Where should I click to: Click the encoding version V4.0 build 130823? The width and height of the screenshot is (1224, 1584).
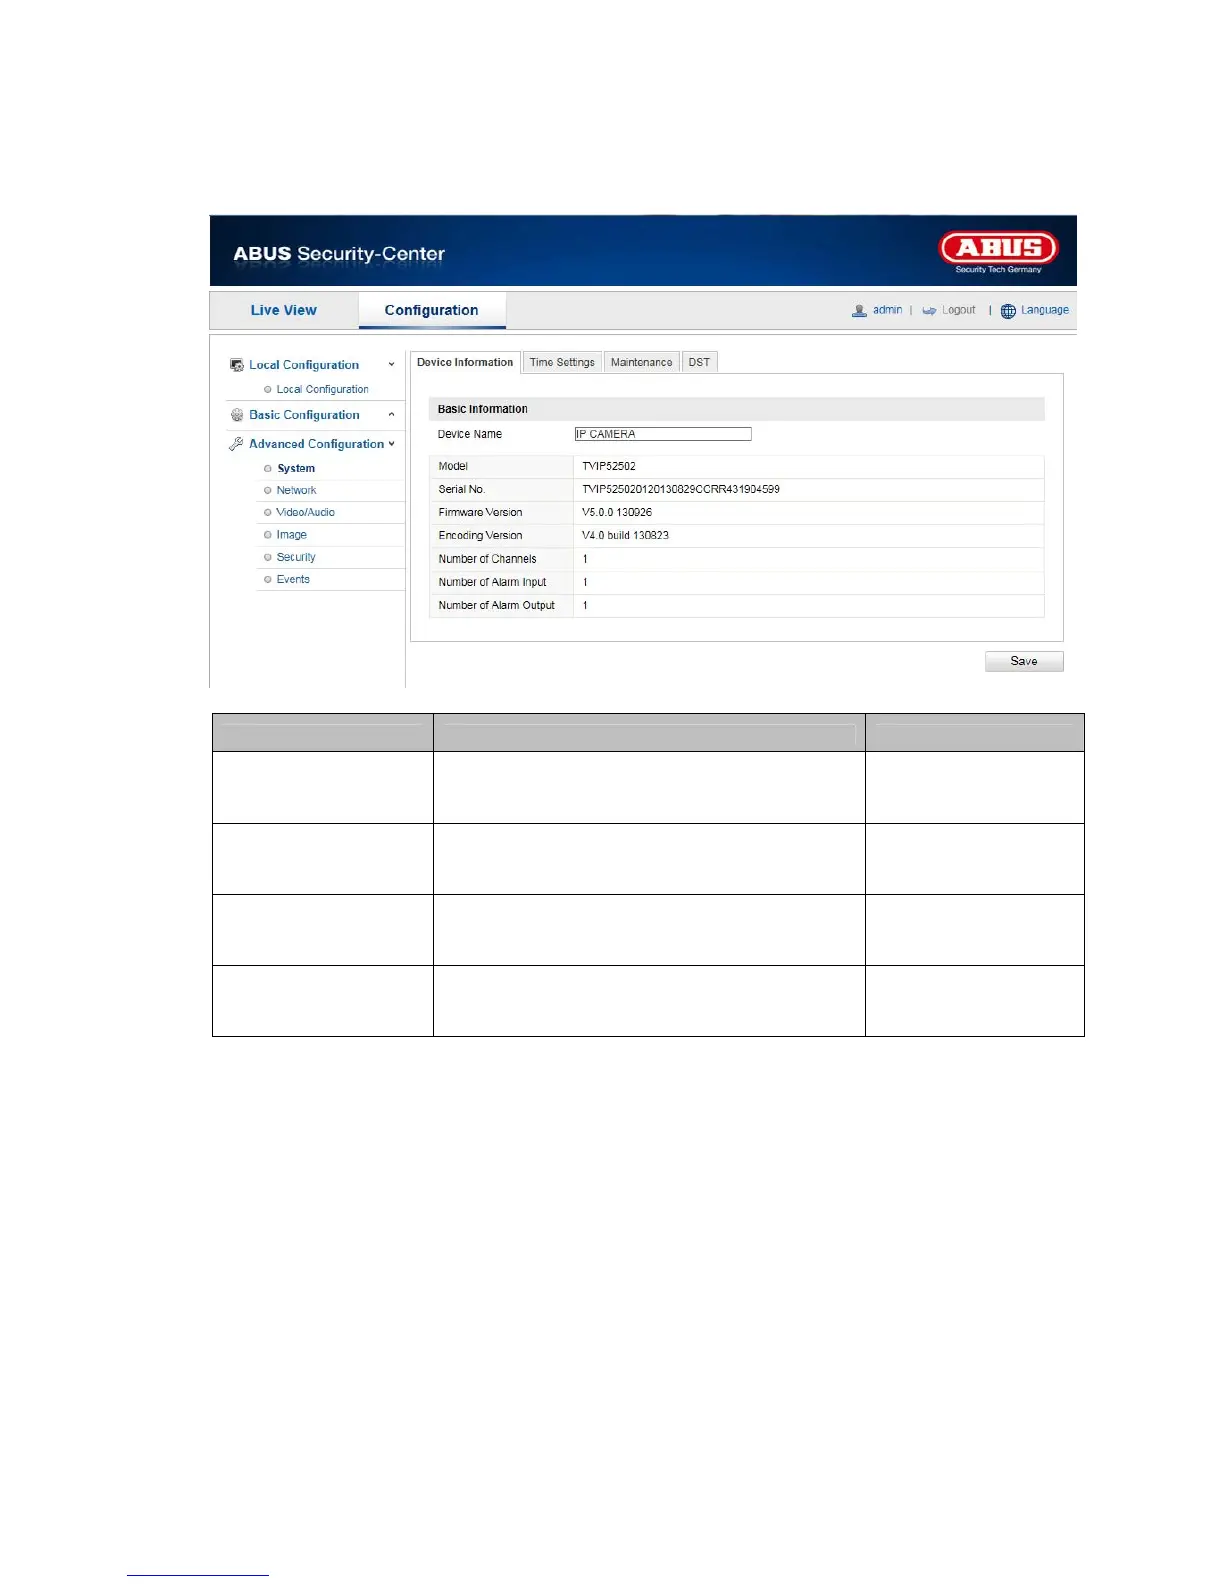(625, 535)
